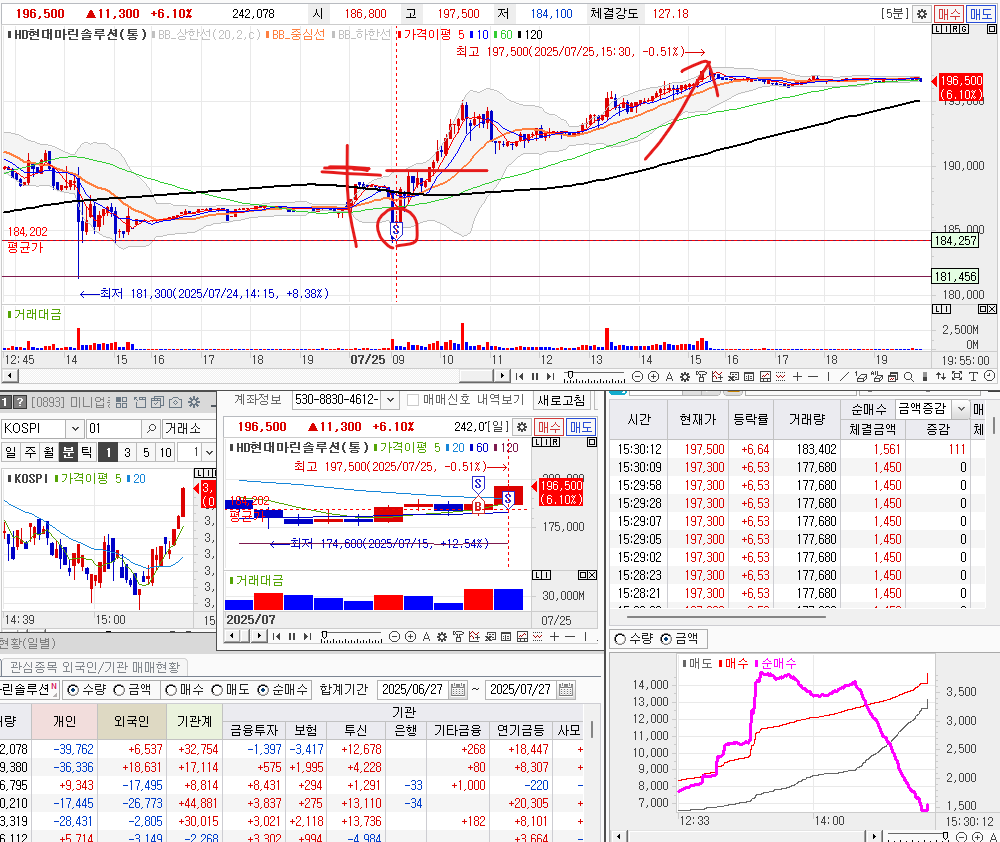Select 매도 radio in investor trading panel
The image size is (1000, 842).
click(x=217, y=690)
